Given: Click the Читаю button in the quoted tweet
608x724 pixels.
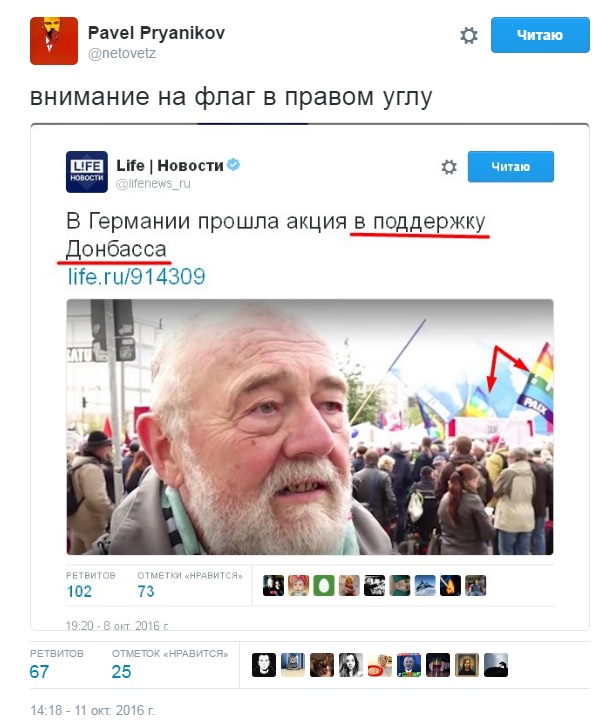Looking at the screenshot, I should (511, 167).
